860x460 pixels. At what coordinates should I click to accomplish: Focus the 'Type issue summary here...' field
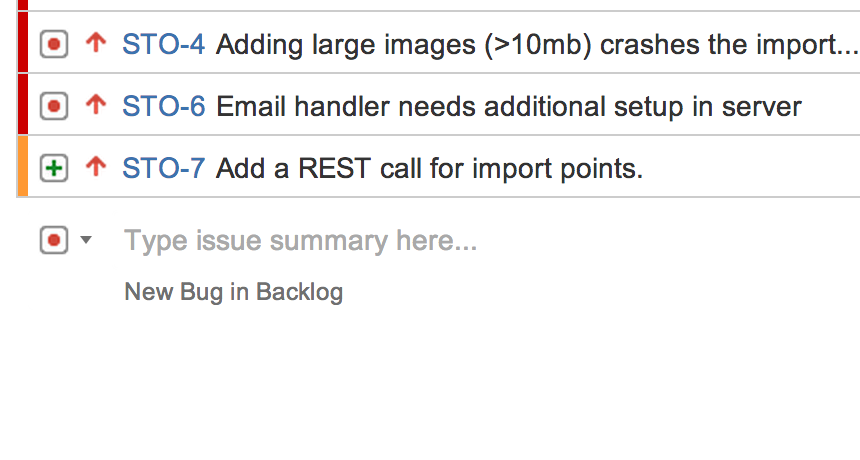click(300, 240)
